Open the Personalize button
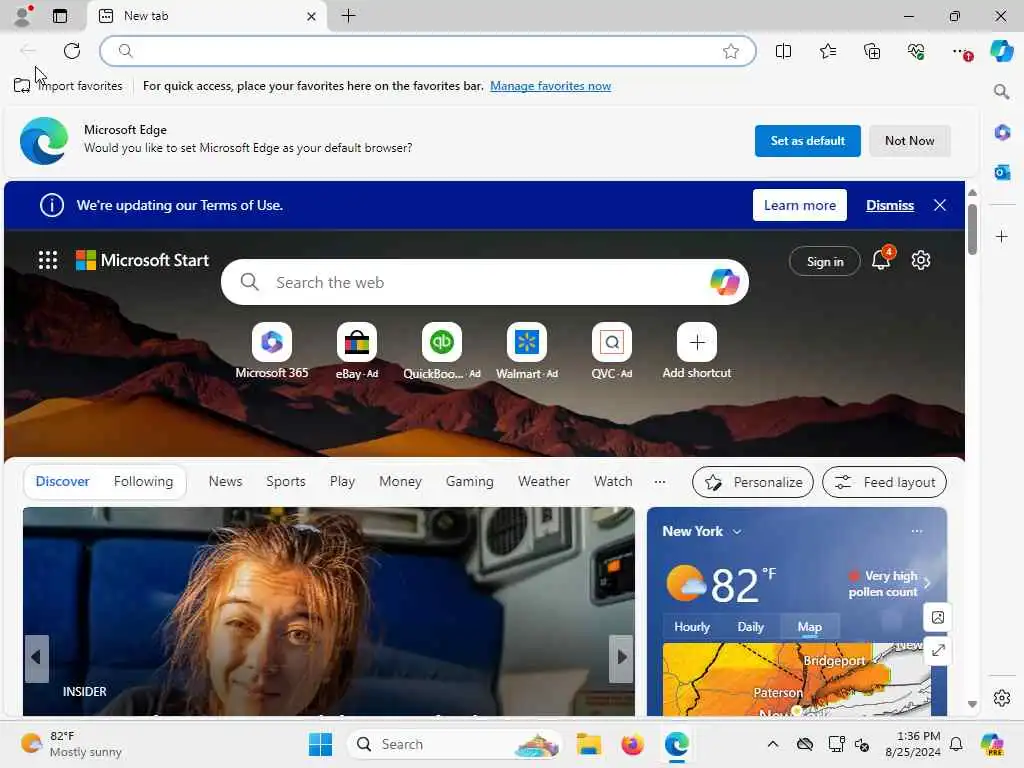Viewport: 1024px width, 768px height. (x=753, y=482)
